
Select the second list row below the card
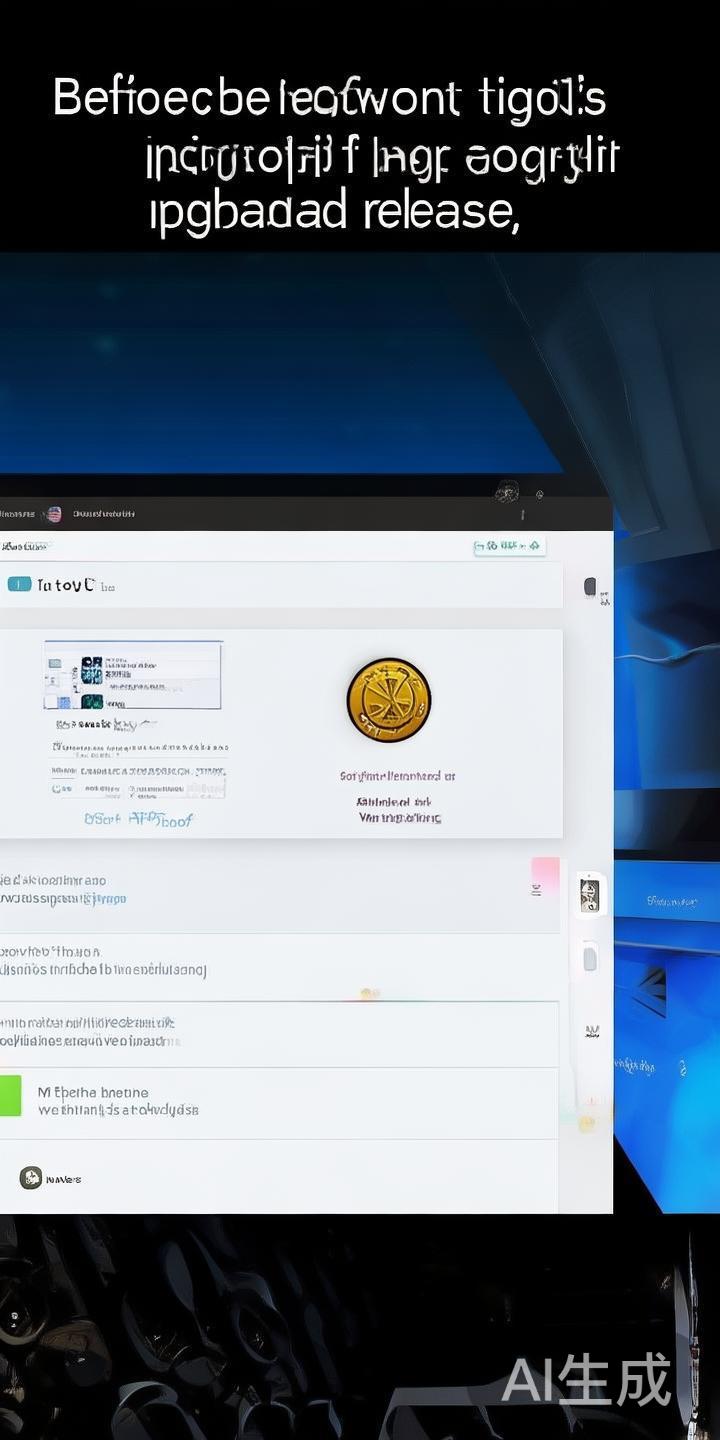pyautogui.click(x=278, y=961)
